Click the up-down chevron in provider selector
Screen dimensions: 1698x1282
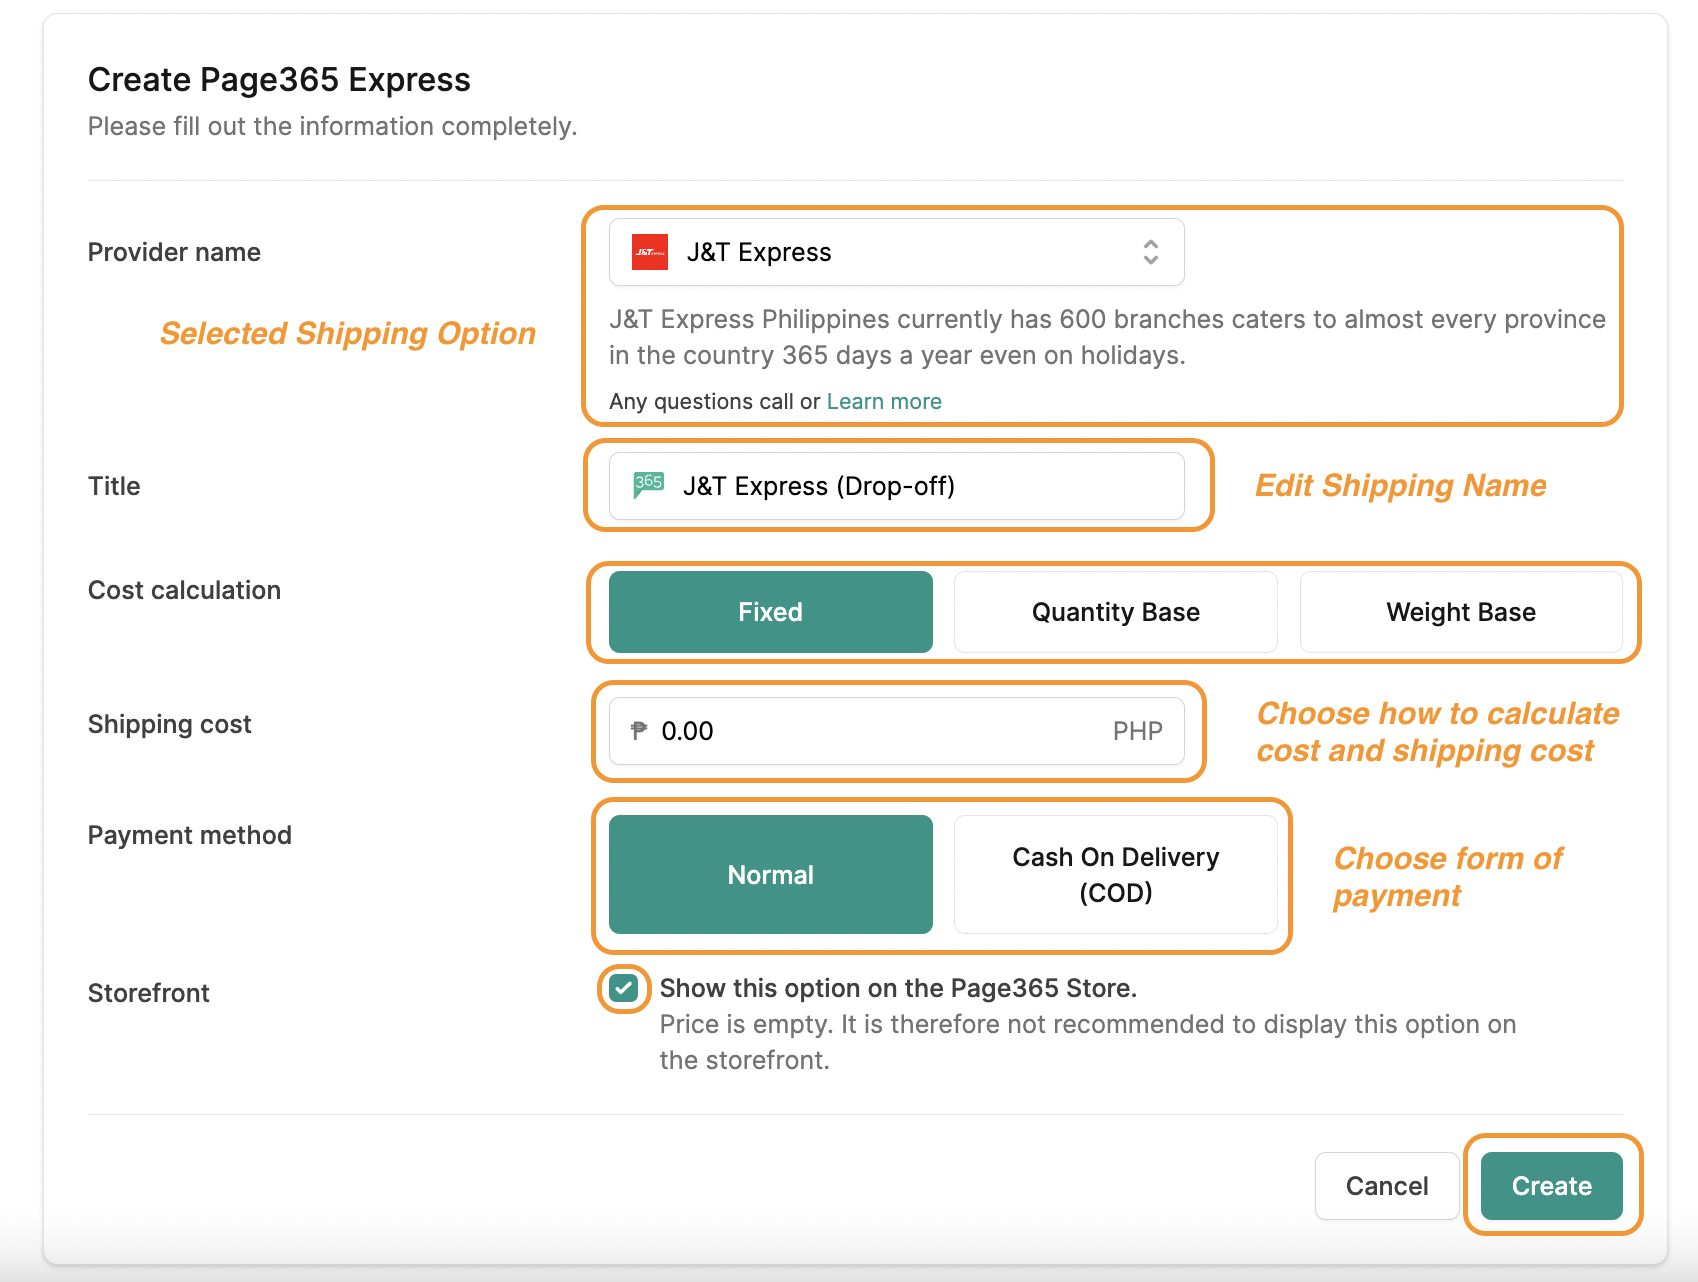pos(1151,252)
